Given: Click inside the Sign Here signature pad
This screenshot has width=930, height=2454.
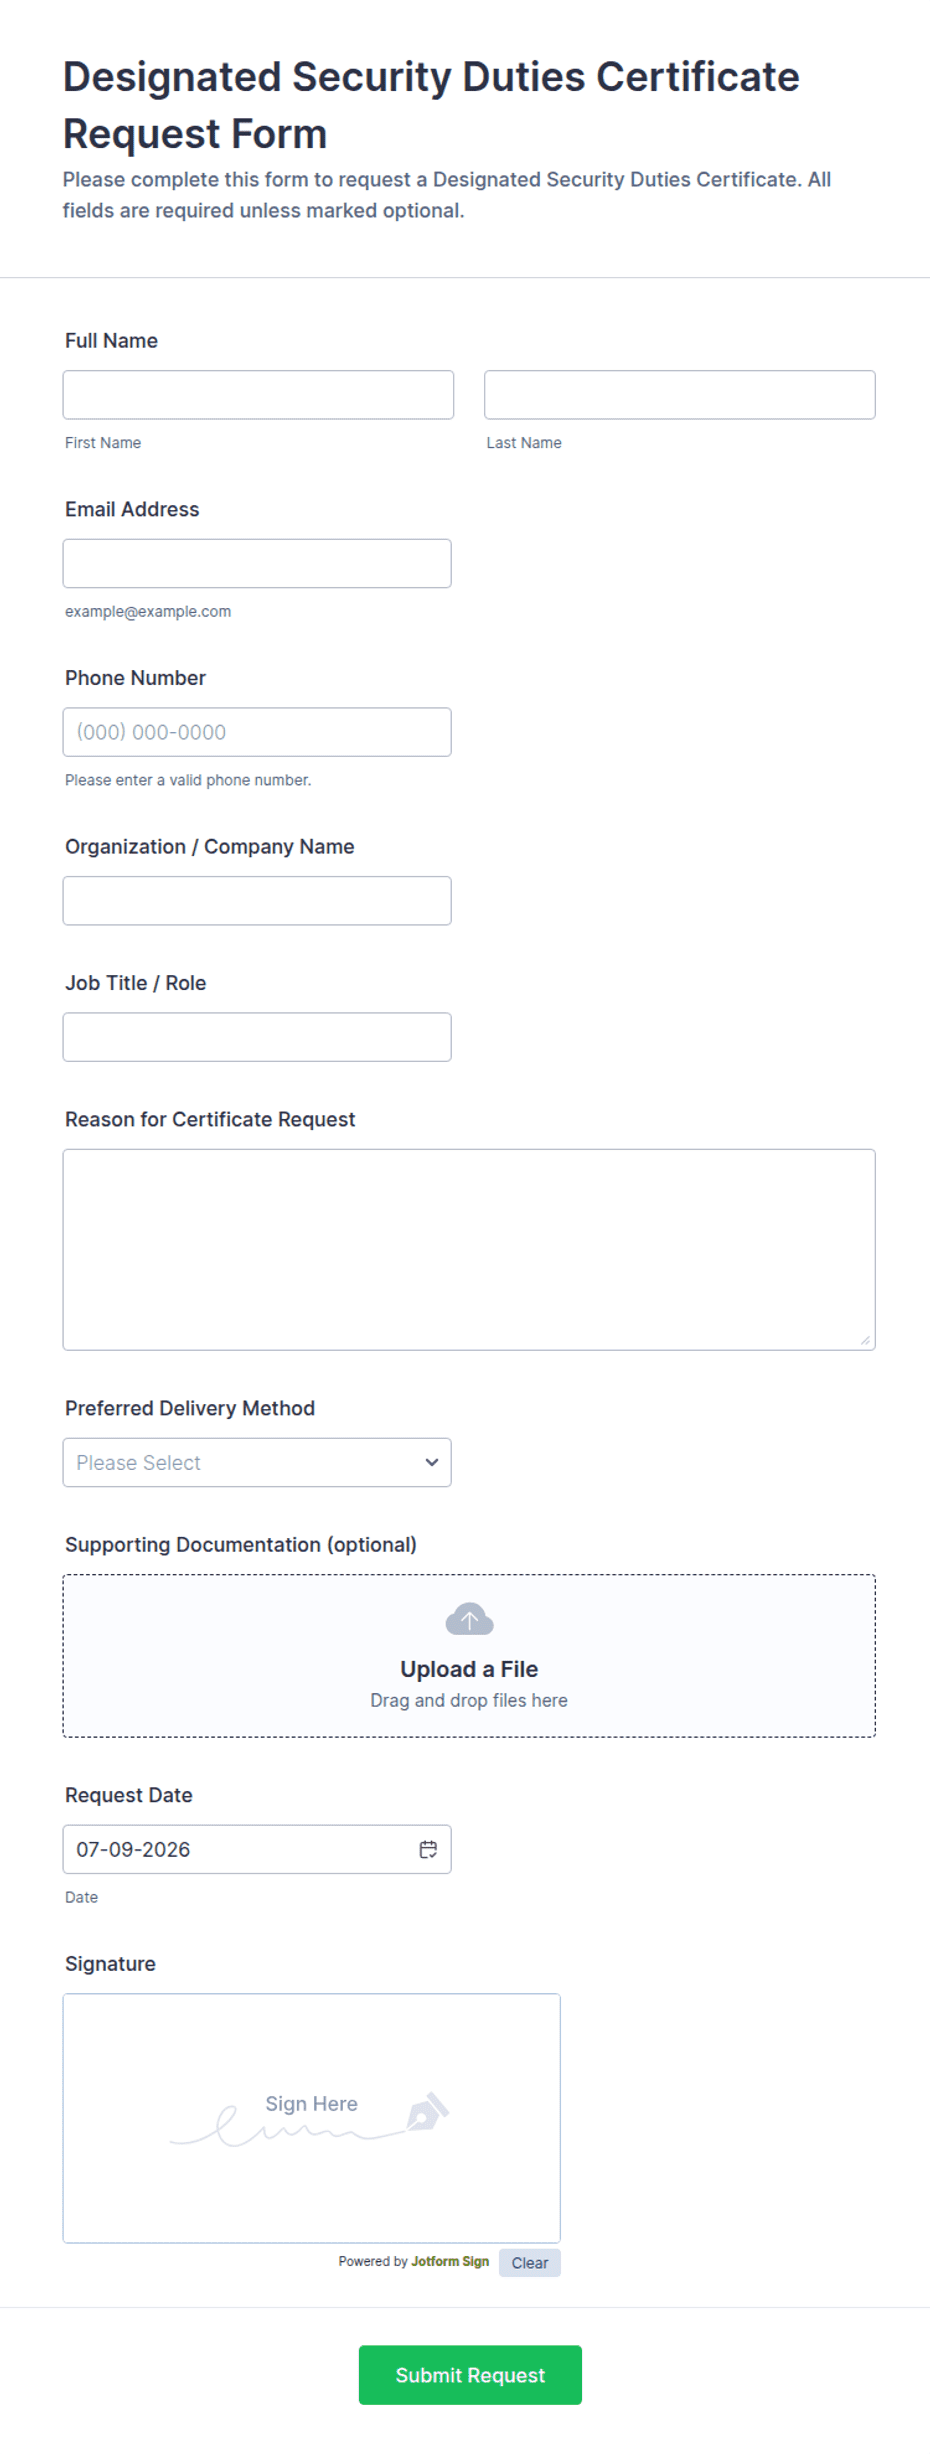Looking at the screenshot, I should 312,2118.
